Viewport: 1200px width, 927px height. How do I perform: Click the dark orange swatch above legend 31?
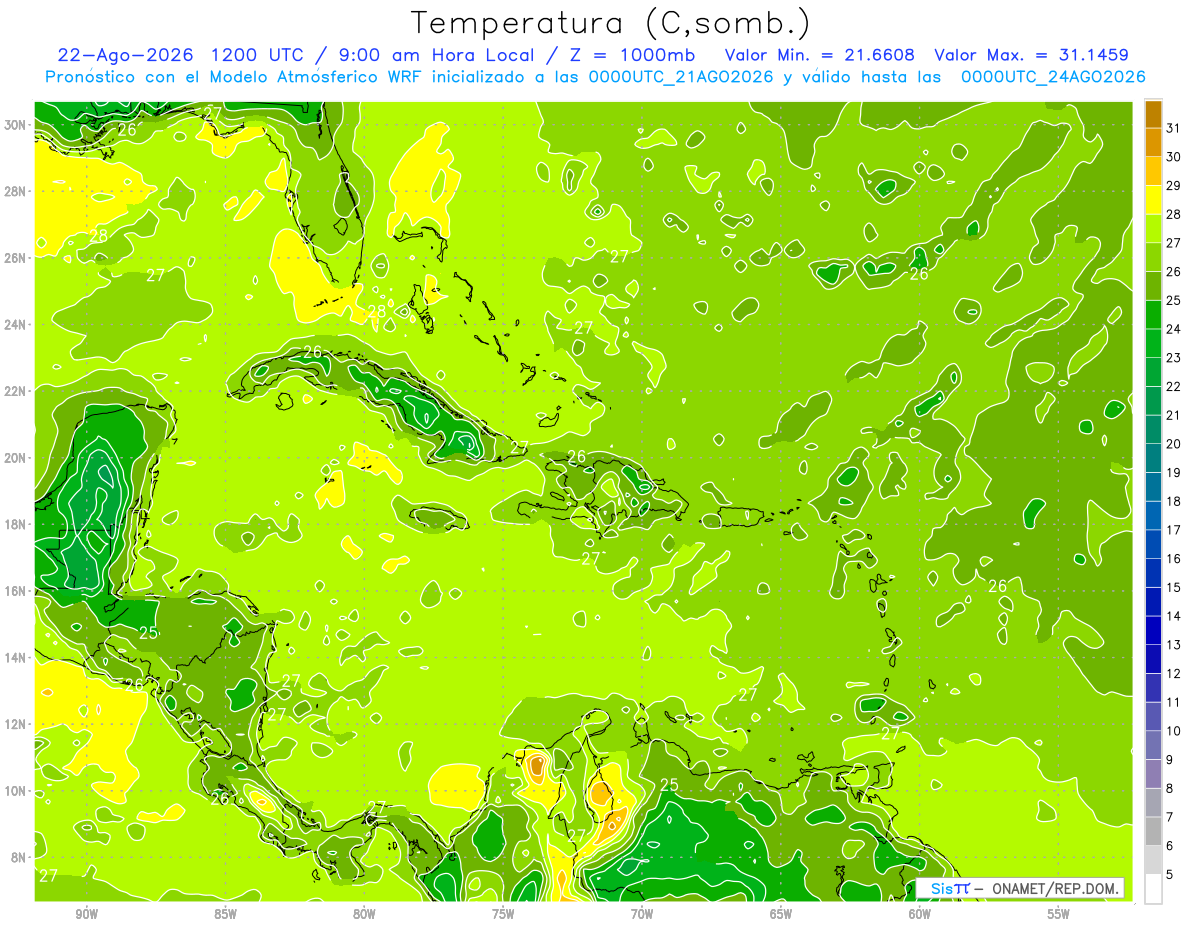[1154, 114]
